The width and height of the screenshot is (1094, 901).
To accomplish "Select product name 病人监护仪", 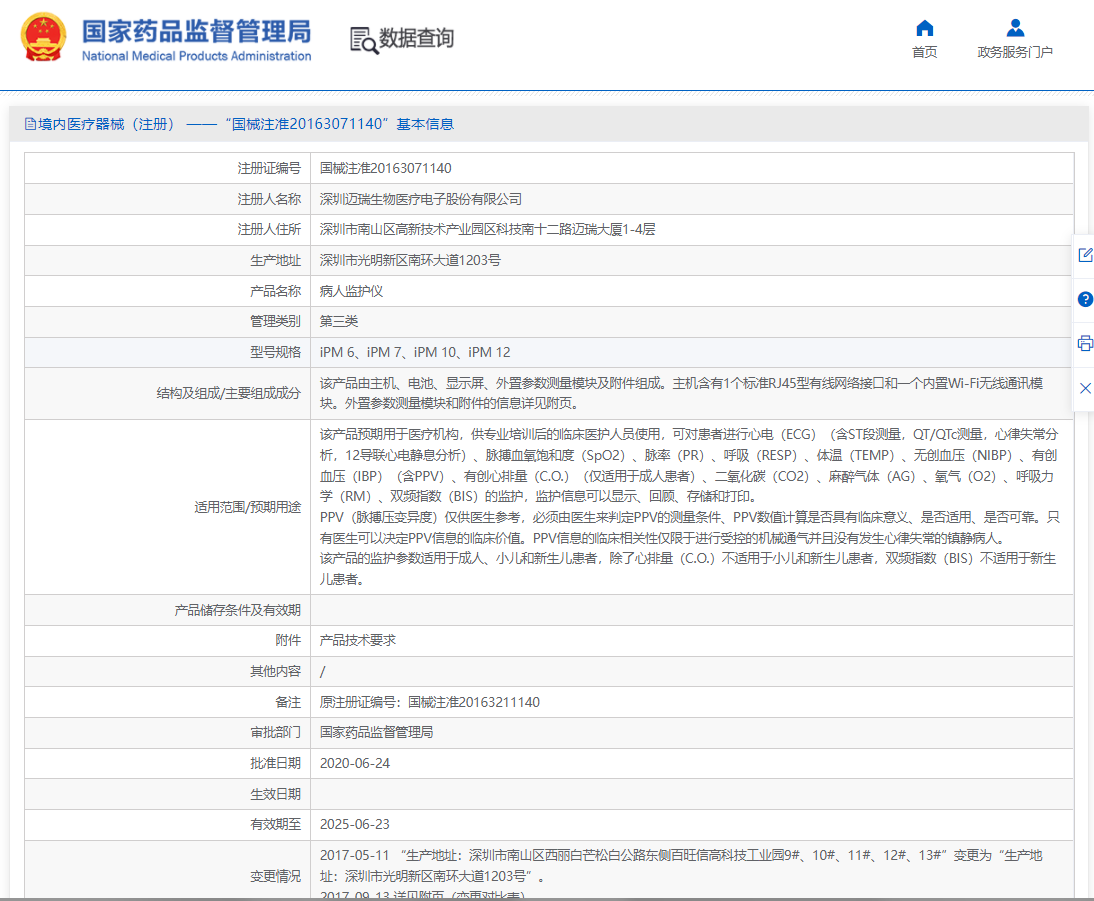I will point(351,291).
